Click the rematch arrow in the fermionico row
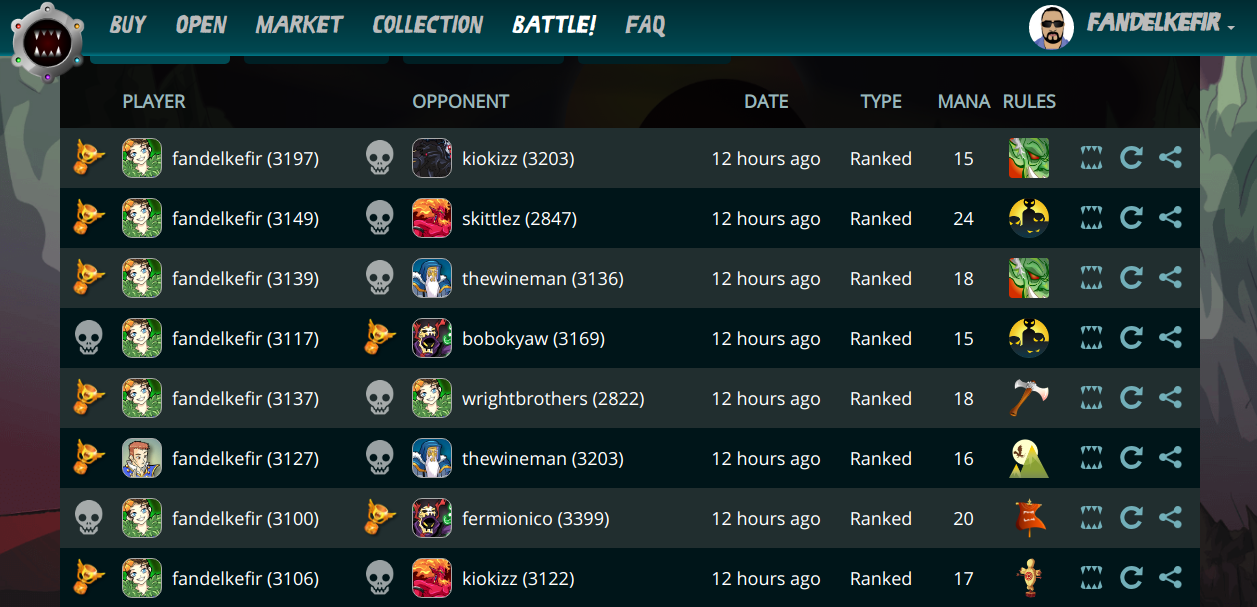This screenshot has width=1257, height=607. (1131, 518)
